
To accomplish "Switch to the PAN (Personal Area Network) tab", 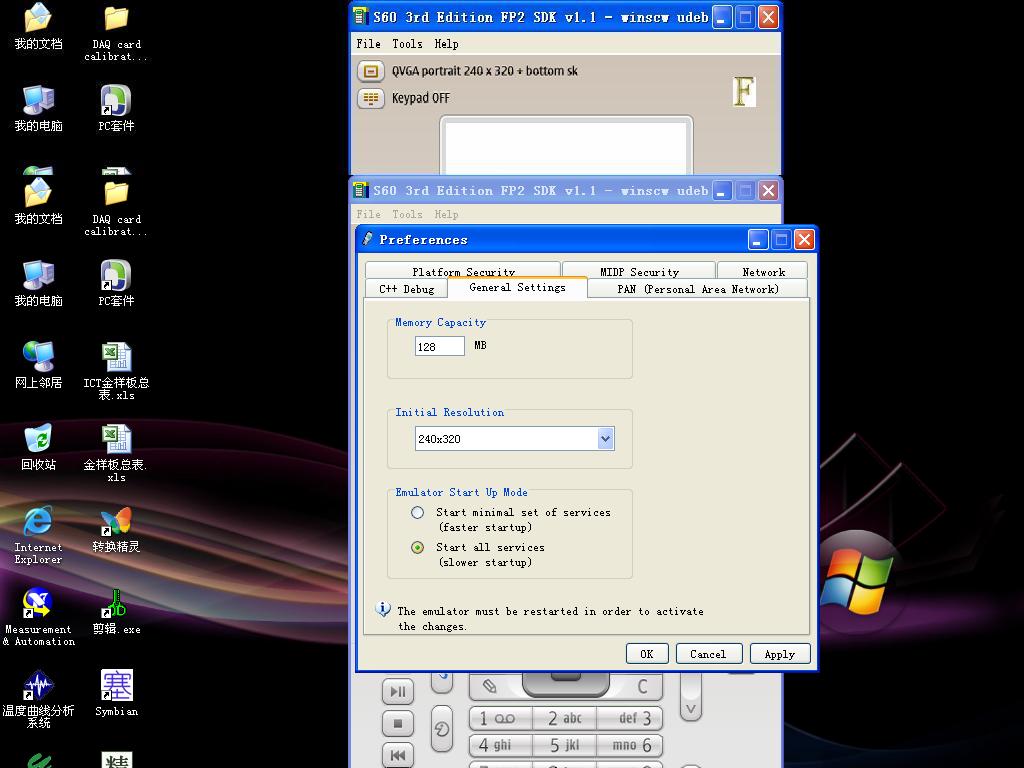I will tap(697, 289).
